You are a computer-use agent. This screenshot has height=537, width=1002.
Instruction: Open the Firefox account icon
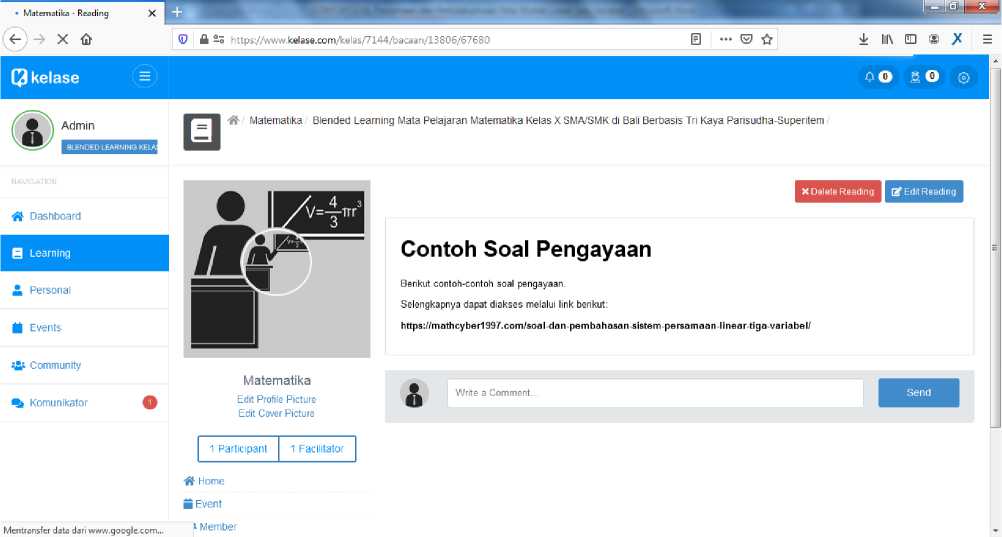click(934, 40)
